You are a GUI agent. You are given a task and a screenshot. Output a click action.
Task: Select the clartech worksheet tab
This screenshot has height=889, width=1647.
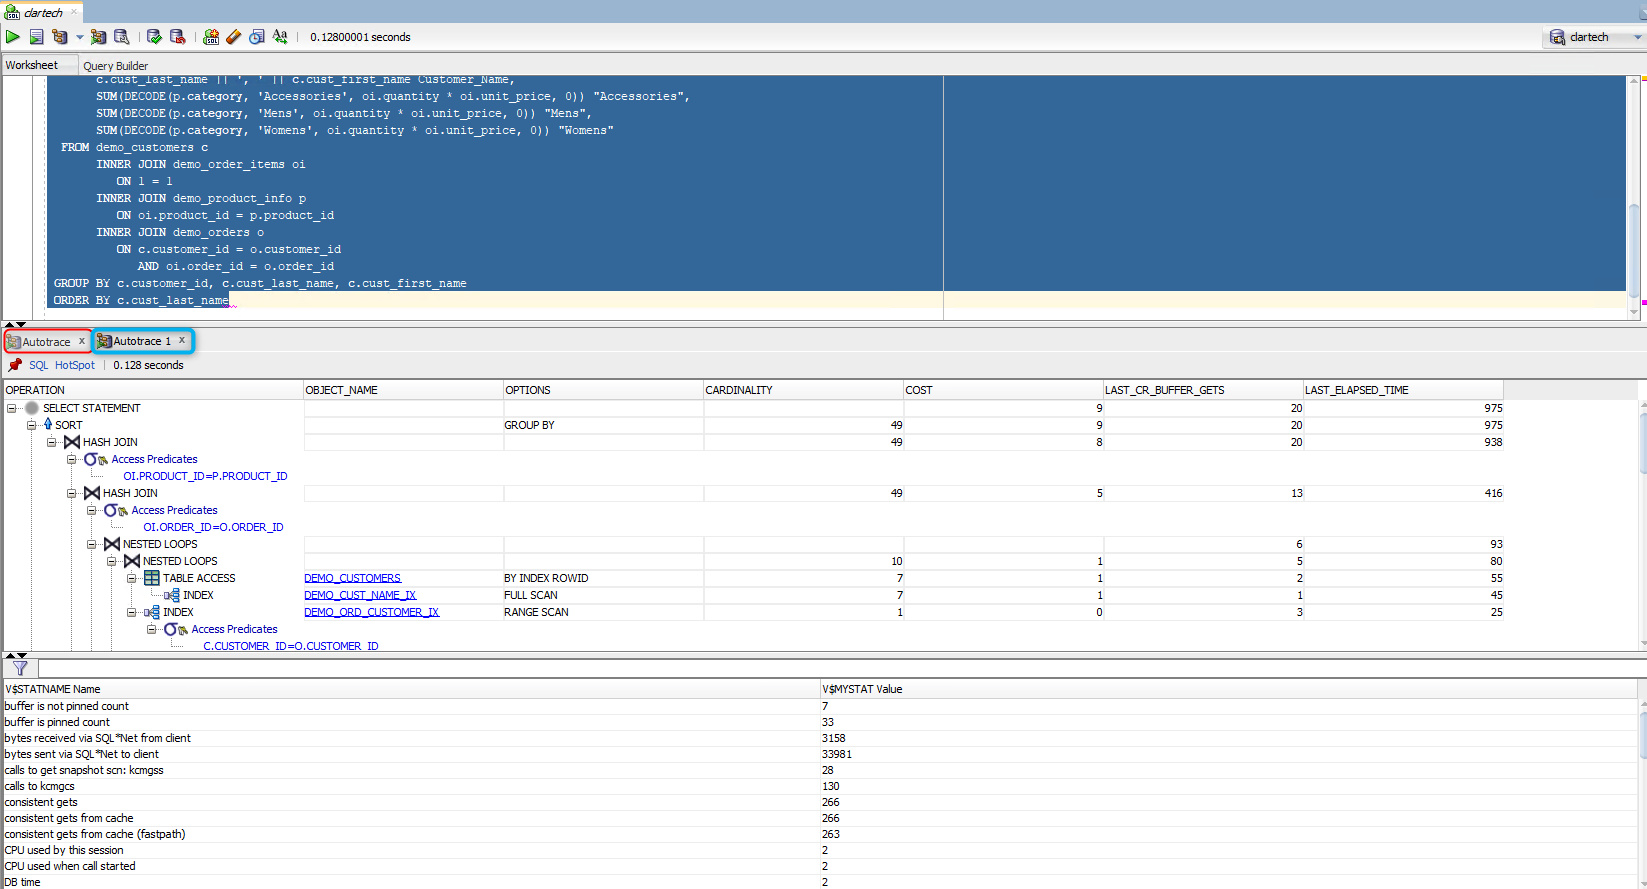44,12
